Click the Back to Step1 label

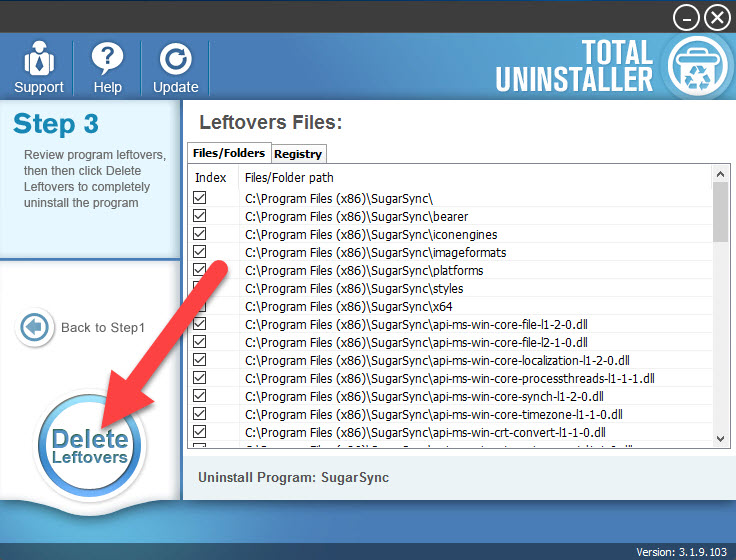[103, 327]
